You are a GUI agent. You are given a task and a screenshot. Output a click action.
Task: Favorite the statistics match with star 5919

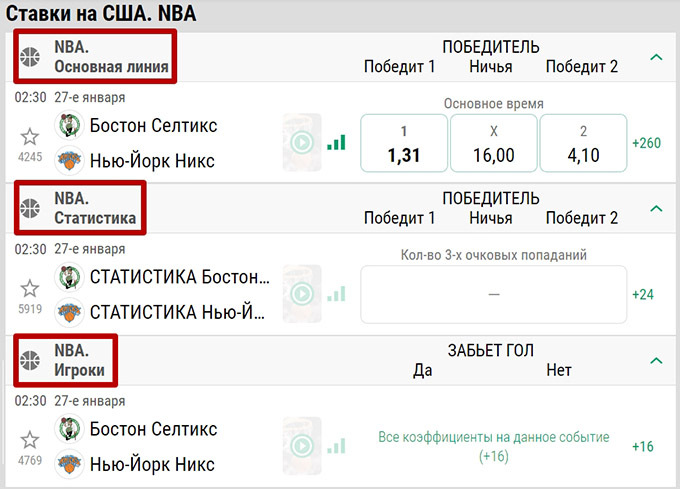click(30, 289)
